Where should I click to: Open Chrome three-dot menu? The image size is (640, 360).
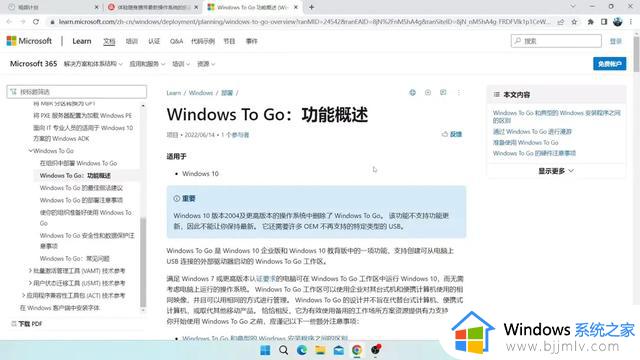click(631, 22)
